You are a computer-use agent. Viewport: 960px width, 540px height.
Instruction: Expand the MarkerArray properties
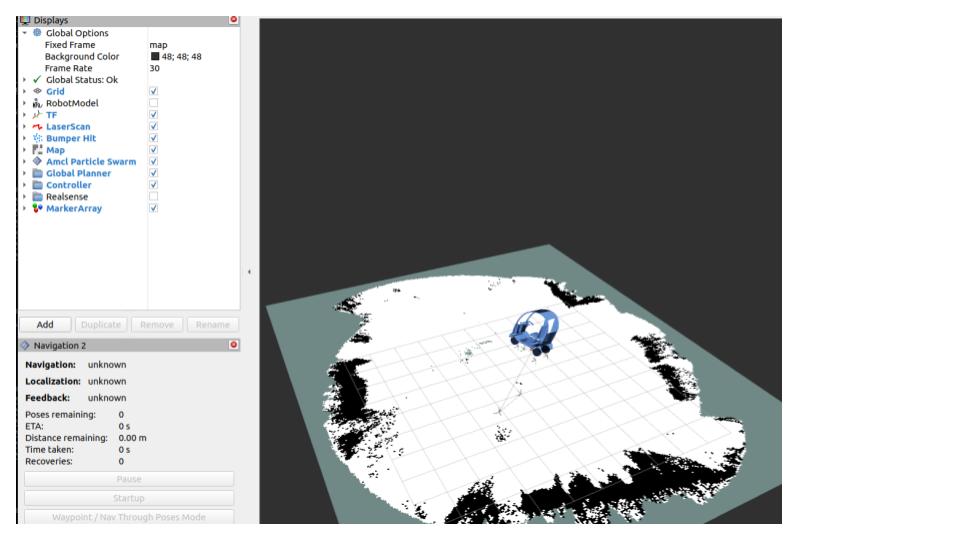point(24,208)
